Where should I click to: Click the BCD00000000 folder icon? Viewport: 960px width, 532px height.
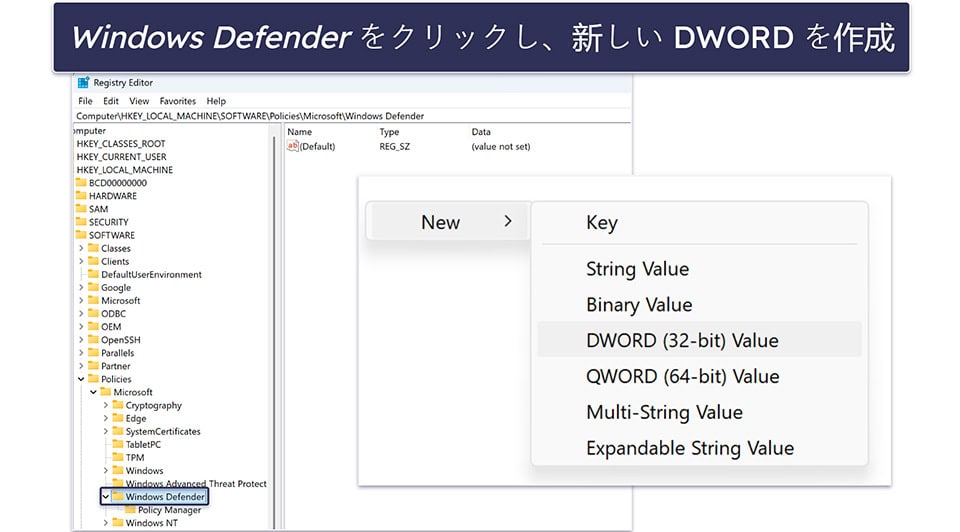[81, 182]
